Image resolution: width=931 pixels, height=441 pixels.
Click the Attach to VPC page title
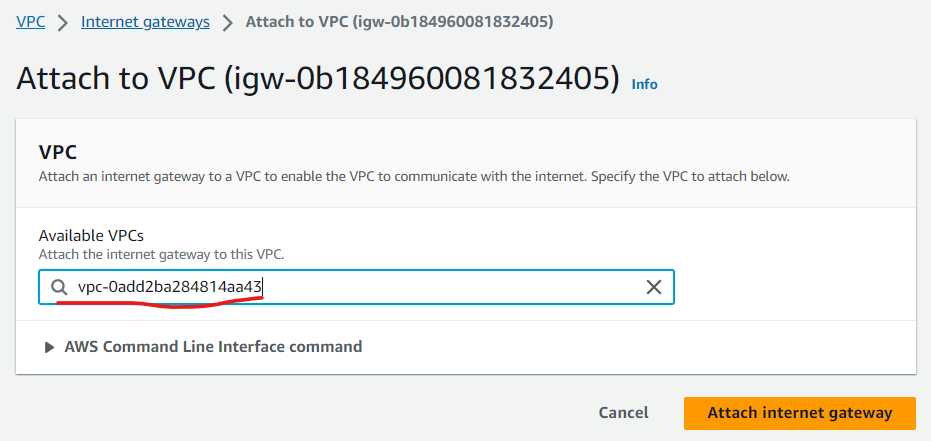tap(318, 79)
